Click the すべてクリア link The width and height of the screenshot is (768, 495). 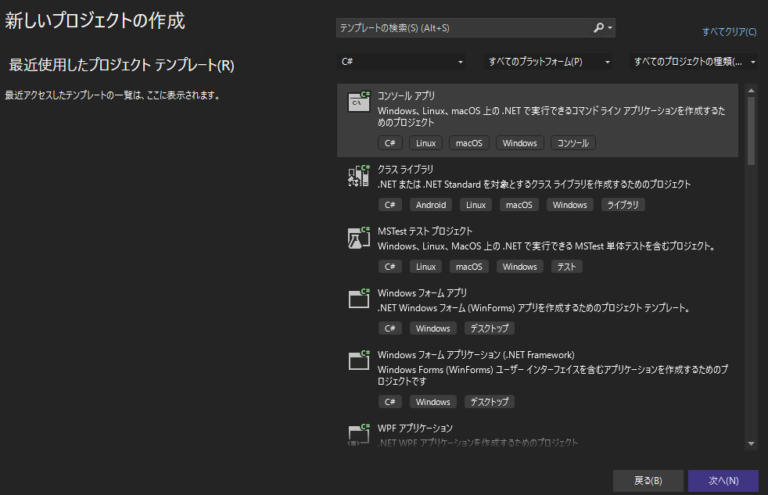coord(730,32)
